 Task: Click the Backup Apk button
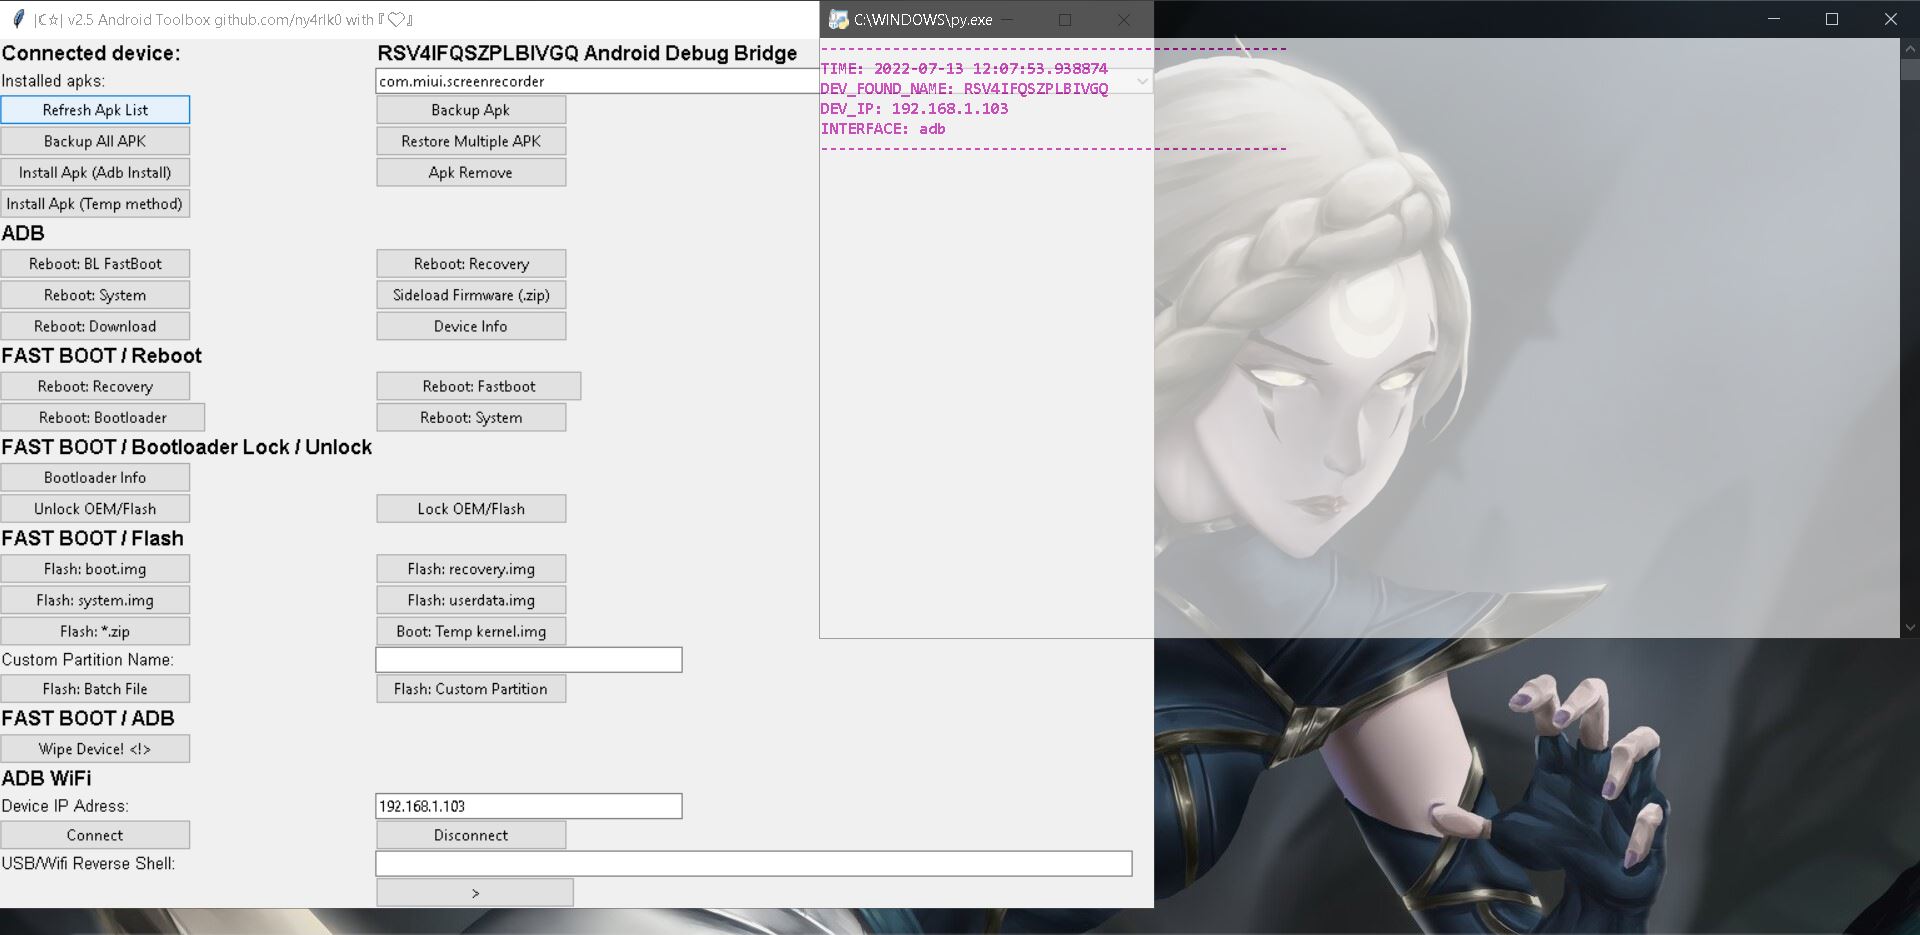[x=471, y=110]
